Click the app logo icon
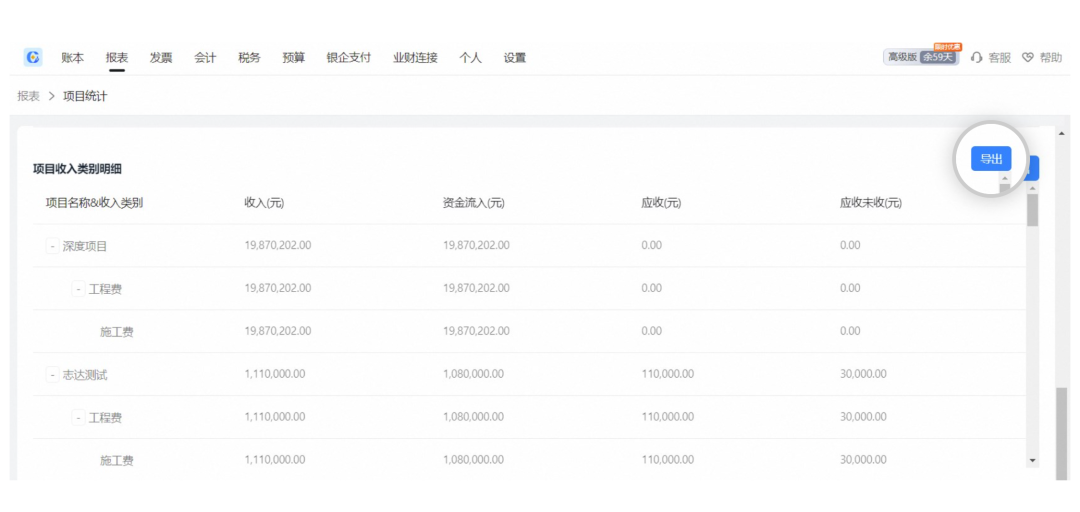The width and height of the screenshot is (1080, 512). 33,58
